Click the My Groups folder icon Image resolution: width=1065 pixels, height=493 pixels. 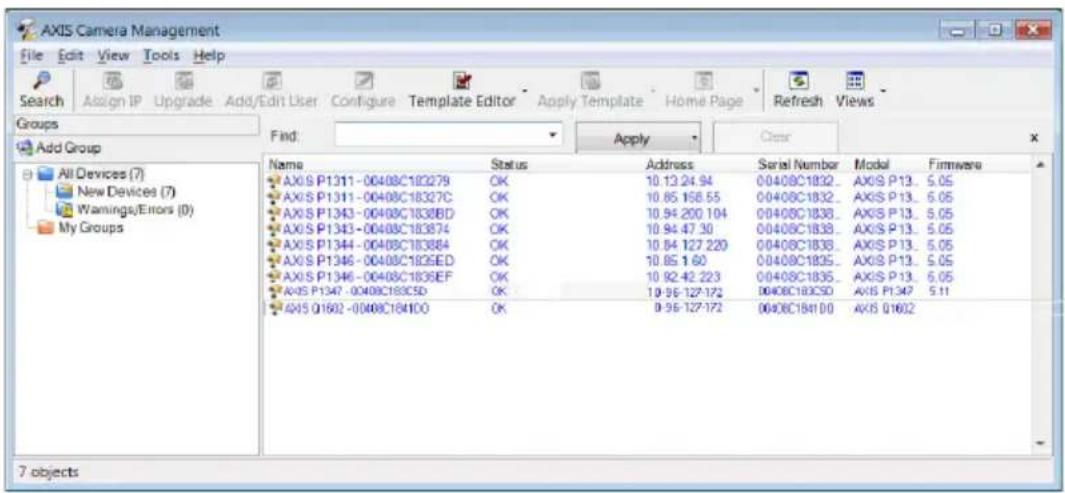coord(48,228)
